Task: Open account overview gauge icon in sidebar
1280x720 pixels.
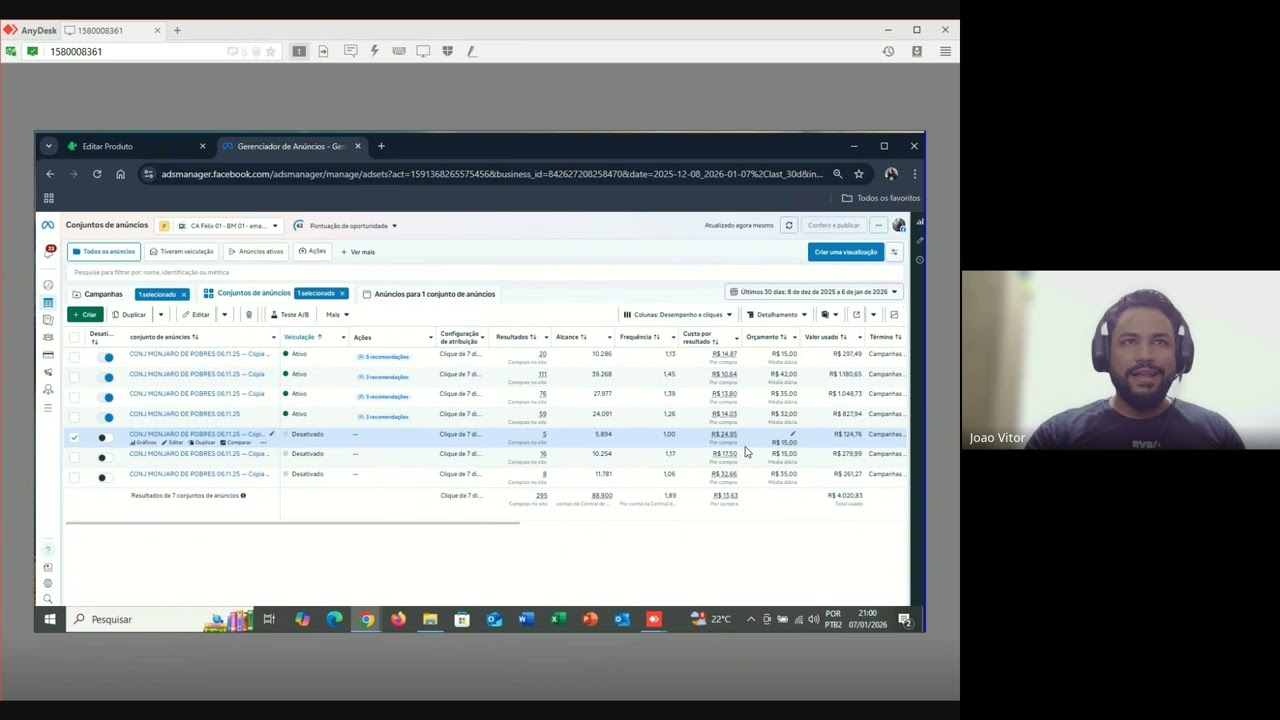Action: point(48,285)
